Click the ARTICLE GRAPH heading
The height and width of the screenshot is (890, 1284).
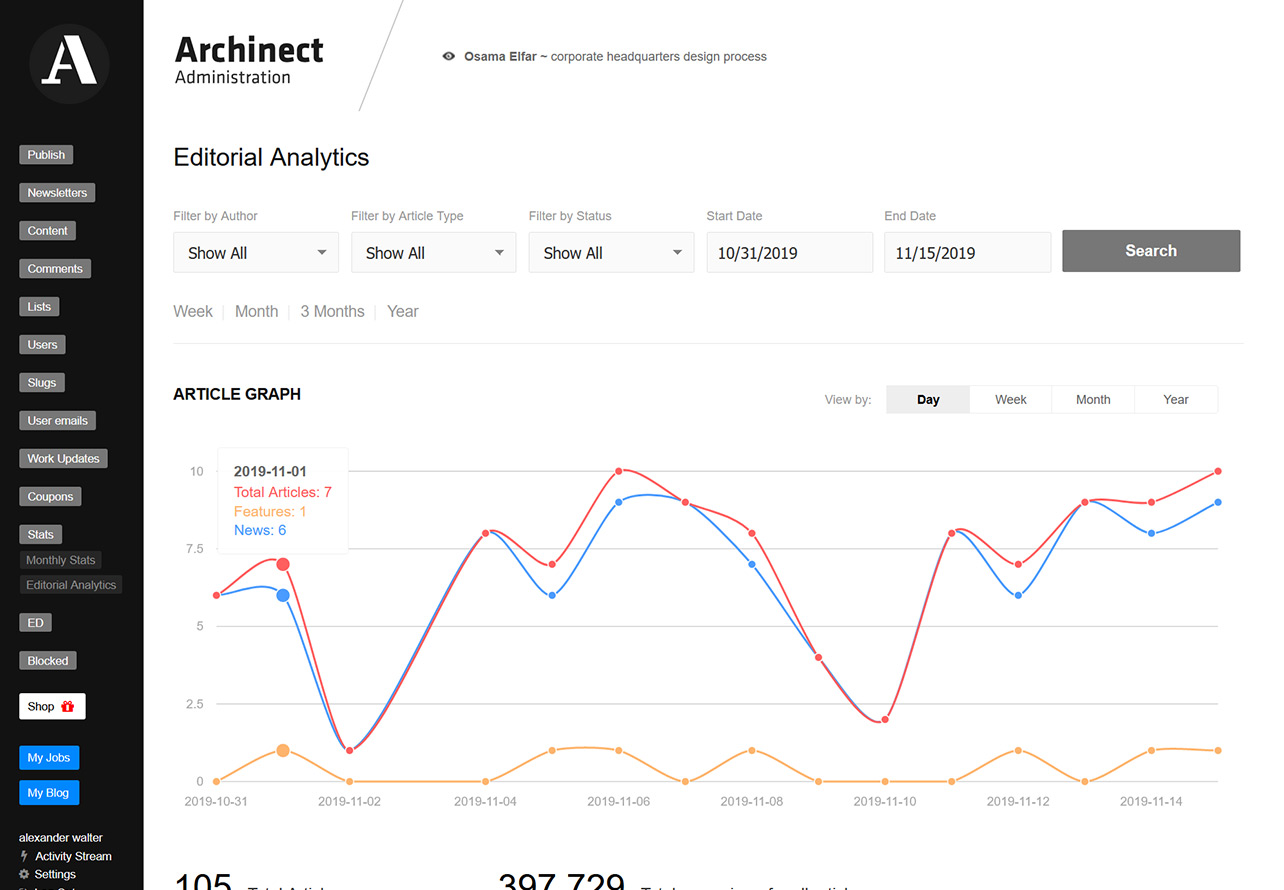pos(237,394)
